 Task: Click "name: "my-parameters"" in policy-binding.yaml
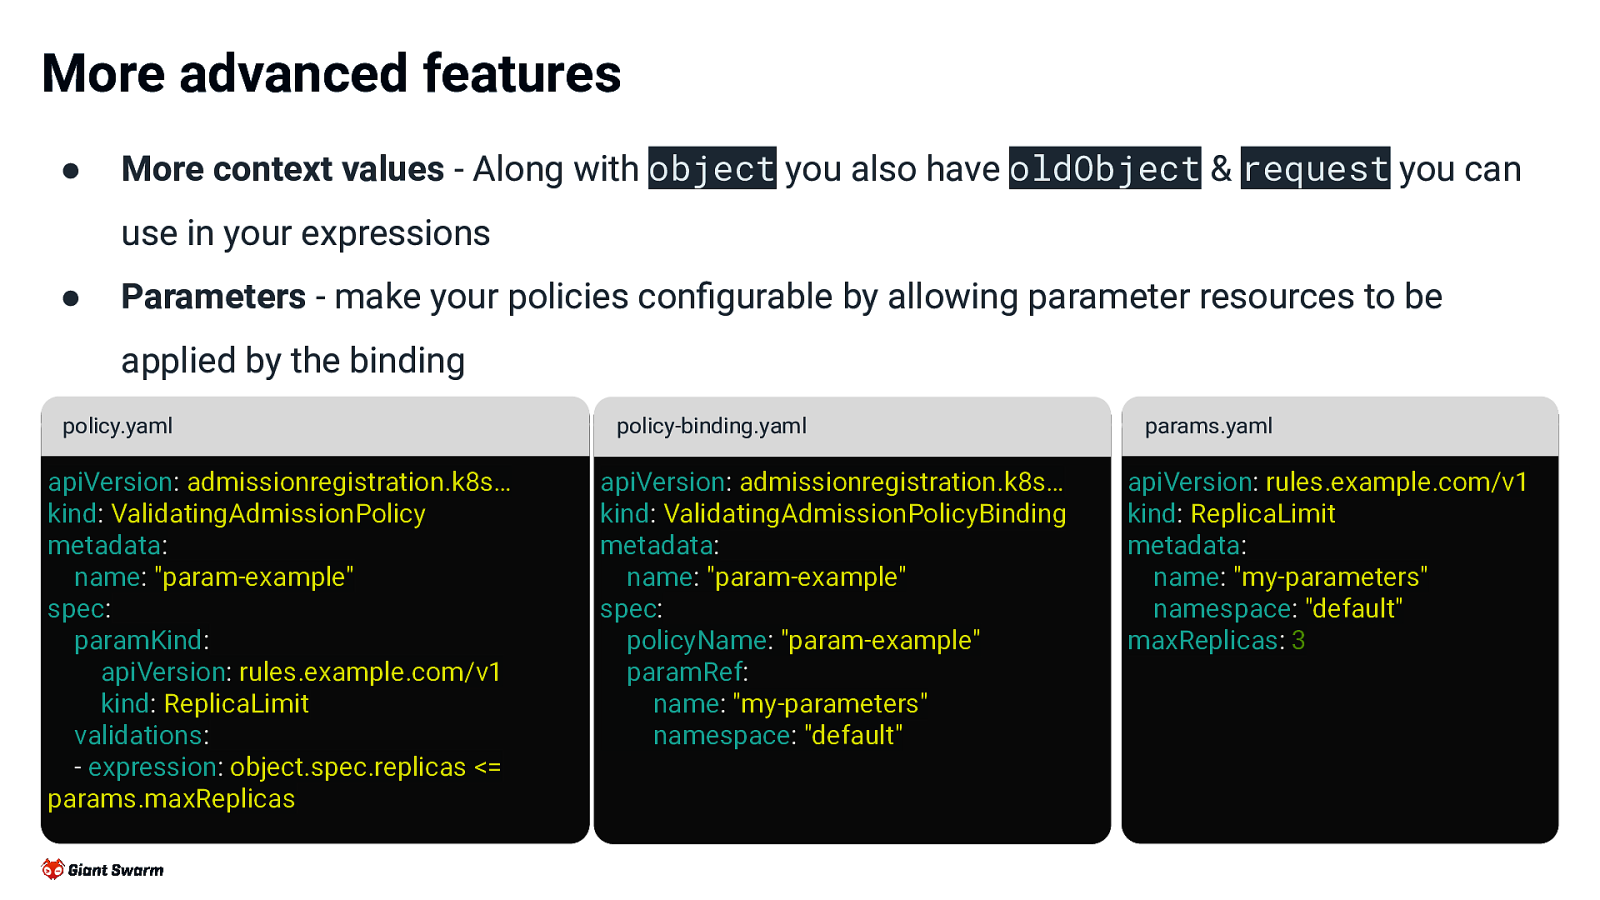click(790, 704)
